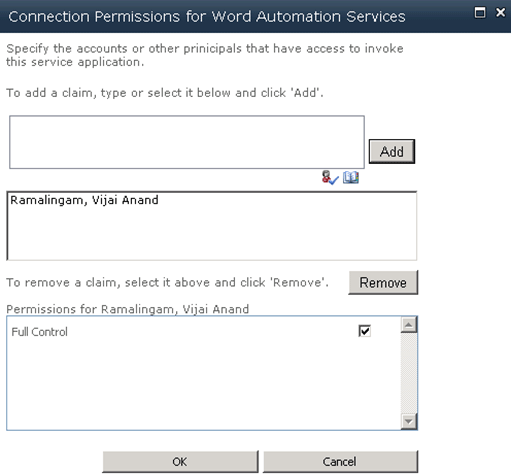Click the Remove button
This screenshot has width=511, height=474.
383,283
